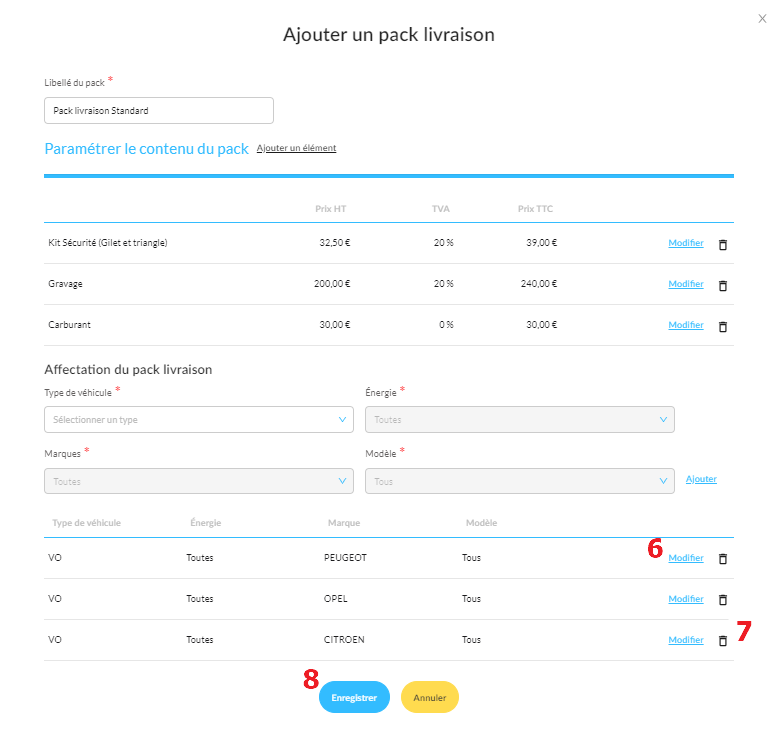Click the TVA column header
Viewport: 777px width, 733px height.
441,209
